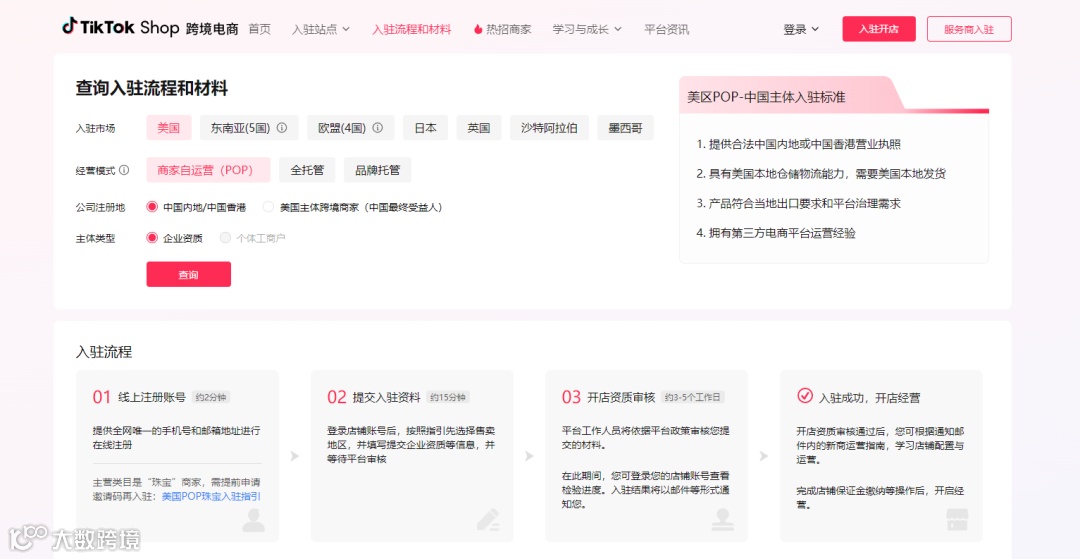Click 约15分钟 time tag
This screenshot has height=559, width=1080.
point(448,397)
